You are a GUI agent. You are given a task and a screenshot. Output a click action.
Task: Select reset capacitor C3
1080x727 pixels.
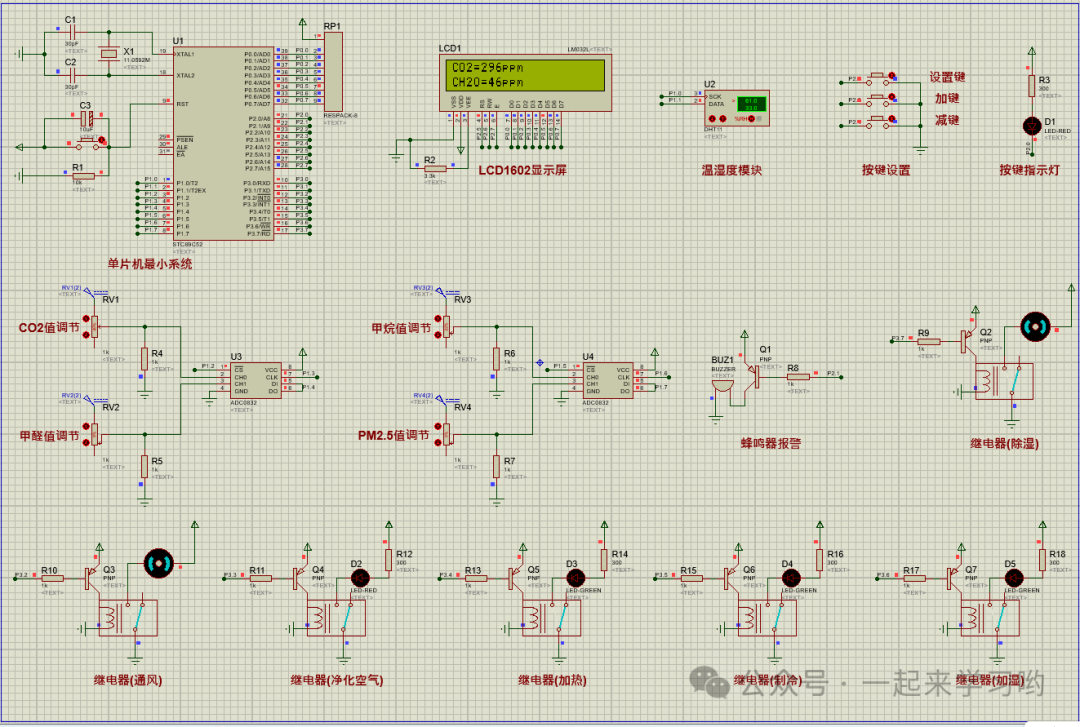[87, 119]
